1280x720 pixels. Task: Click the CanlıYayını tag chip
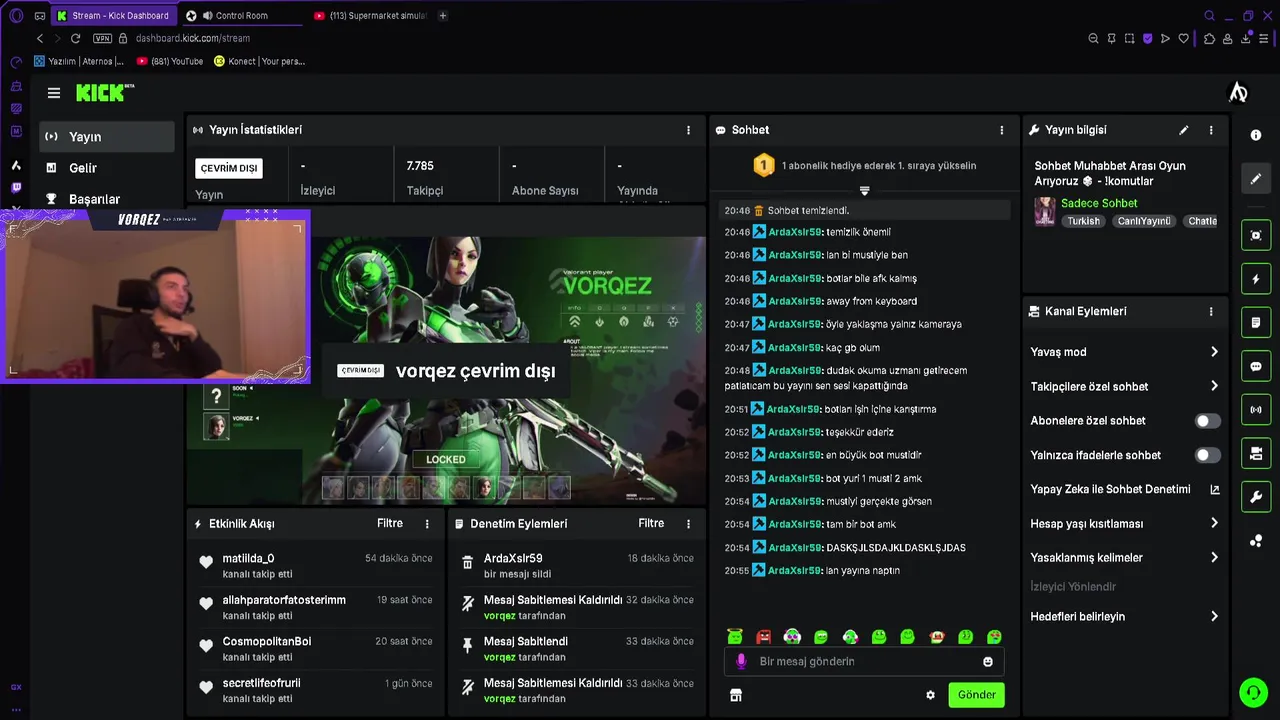coord(1144,221)
